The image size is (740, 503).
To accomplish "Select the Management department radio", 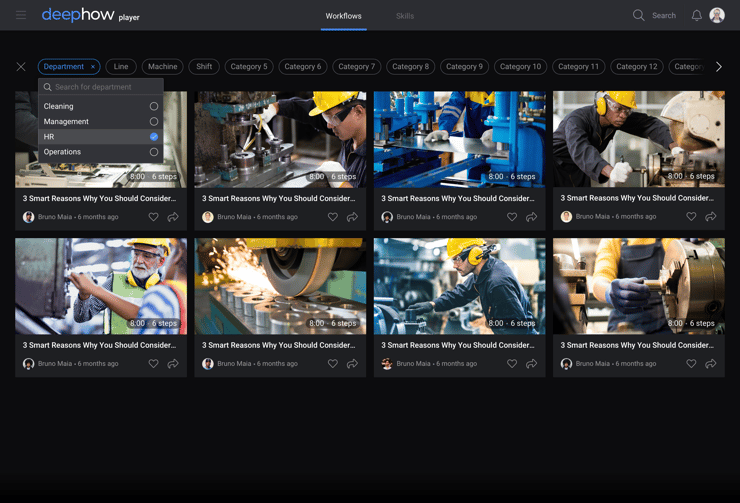I will coord(154,121).
